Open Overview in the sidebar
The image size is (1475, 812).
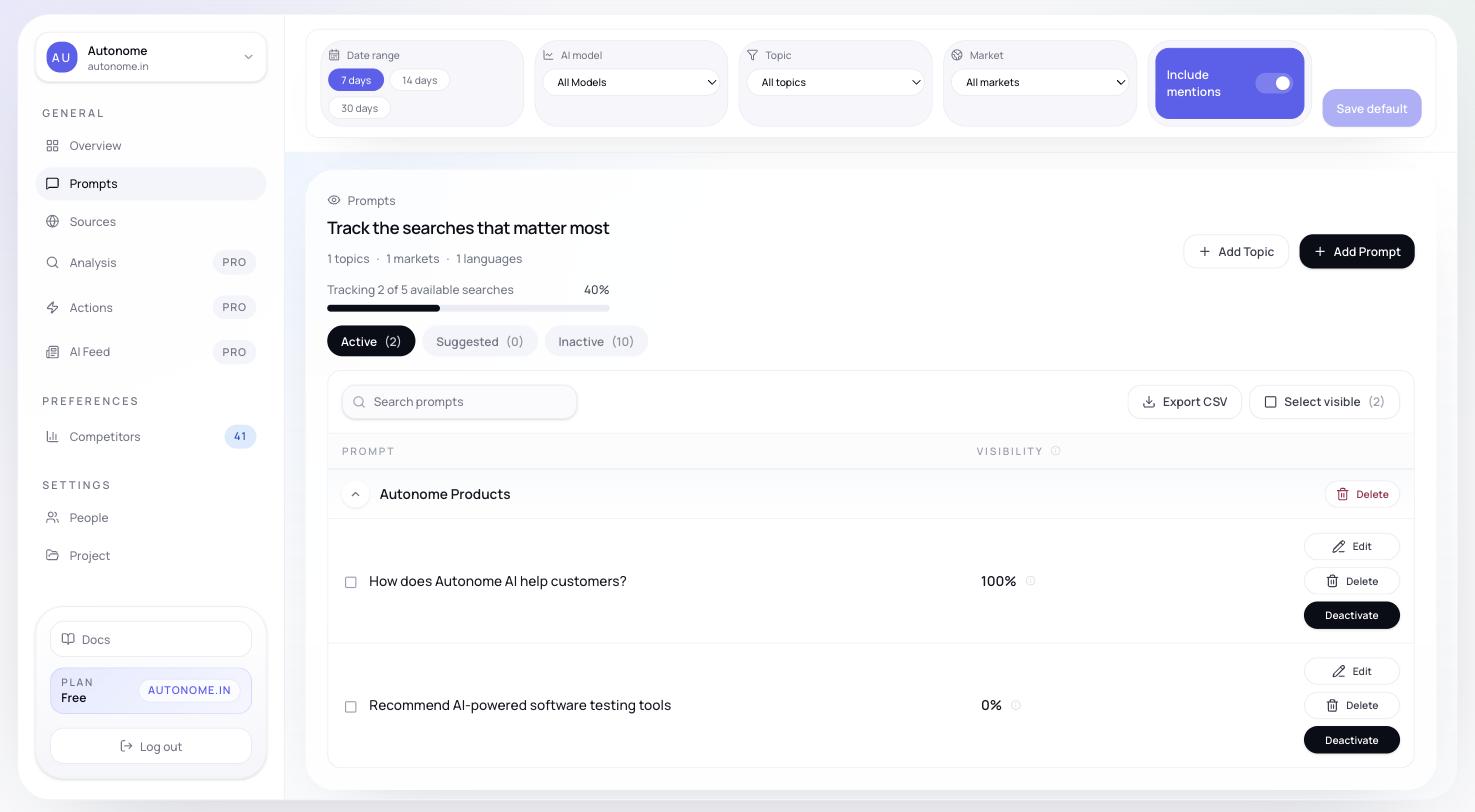click(151, 146)
